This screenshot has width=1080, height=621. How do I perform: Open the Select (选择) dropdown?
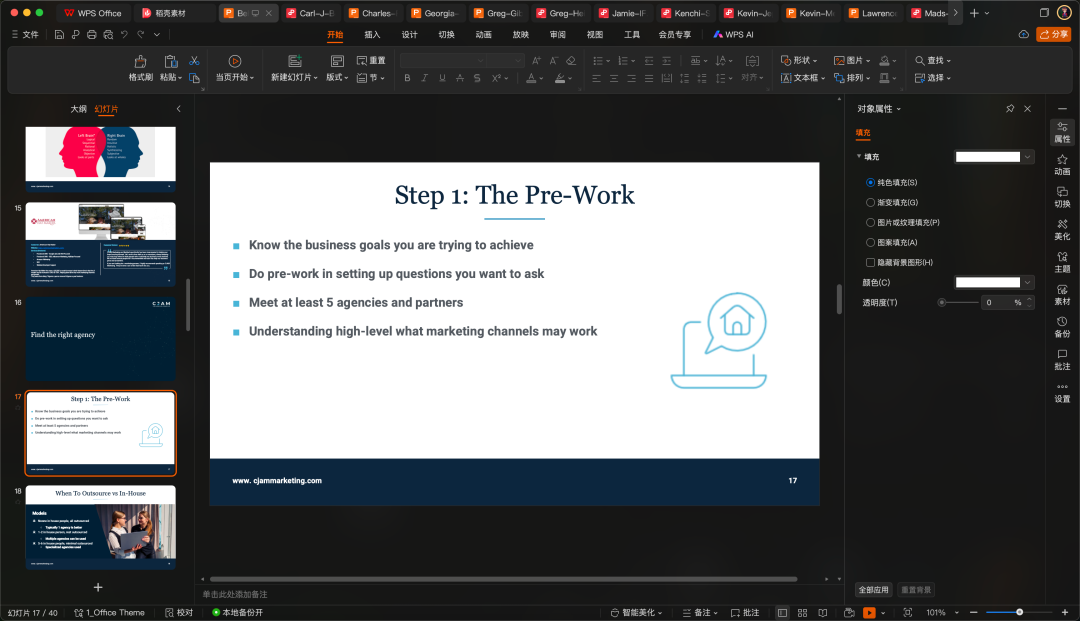tap(933, 78)
